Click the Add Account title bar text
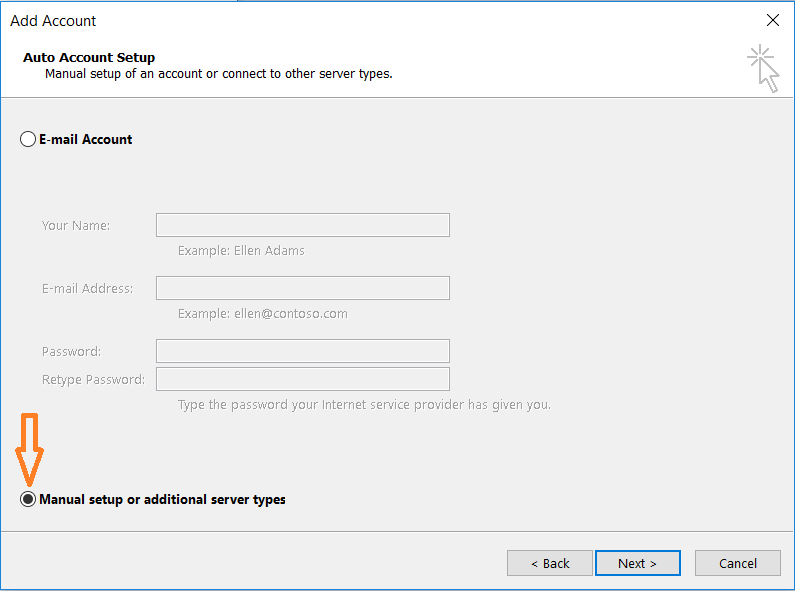The height and width of the screenshot is (591, 795). (x=53, y=21)
